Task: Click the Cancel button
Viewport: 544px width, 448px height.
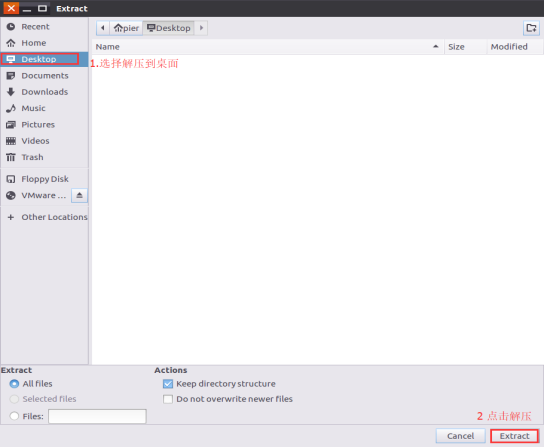Action: tap(460, 436)
